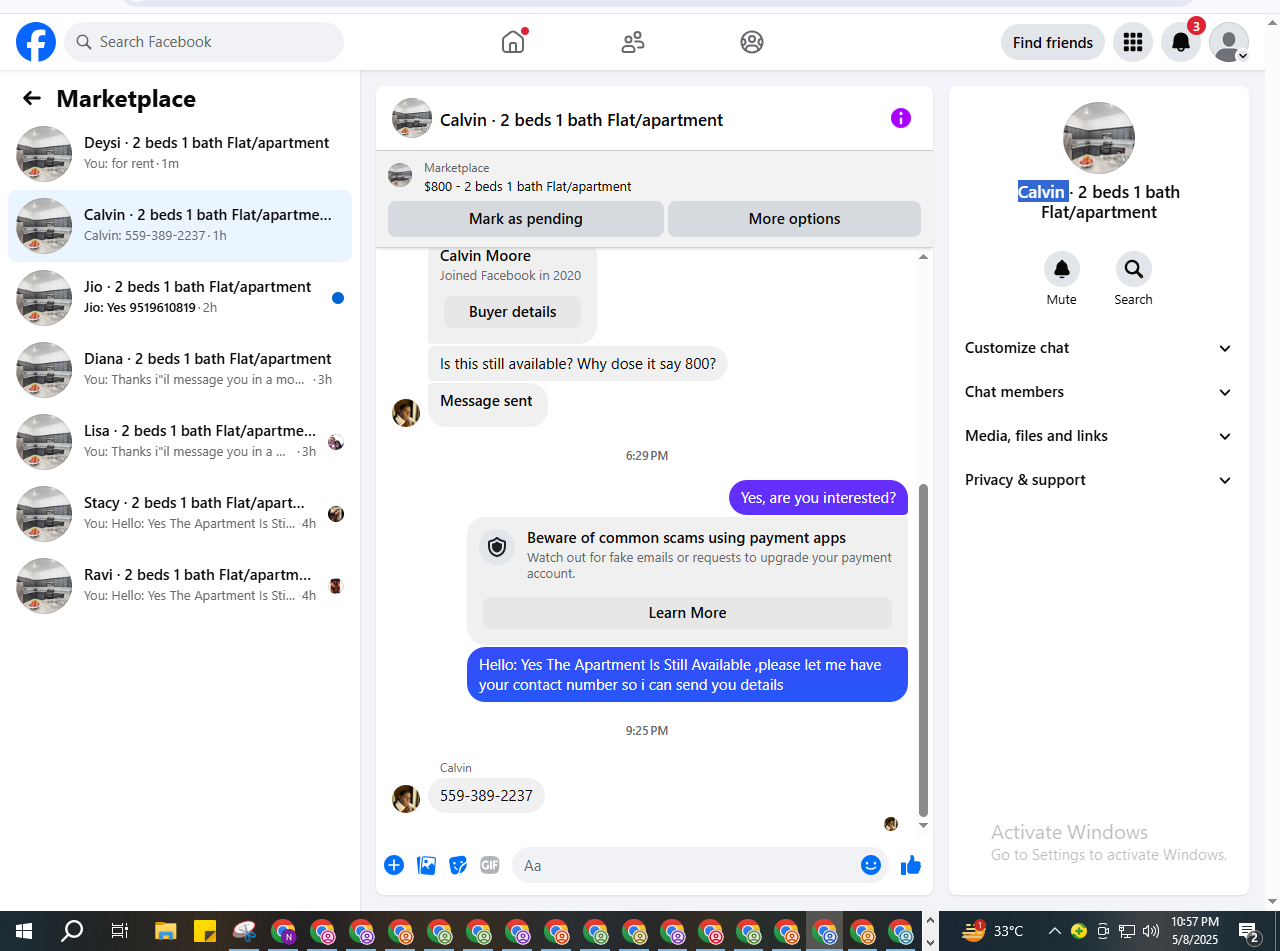Mute this conversation with the bell icon
The width and height of the screenshot is (1280, 951).
pos(1062,269)
